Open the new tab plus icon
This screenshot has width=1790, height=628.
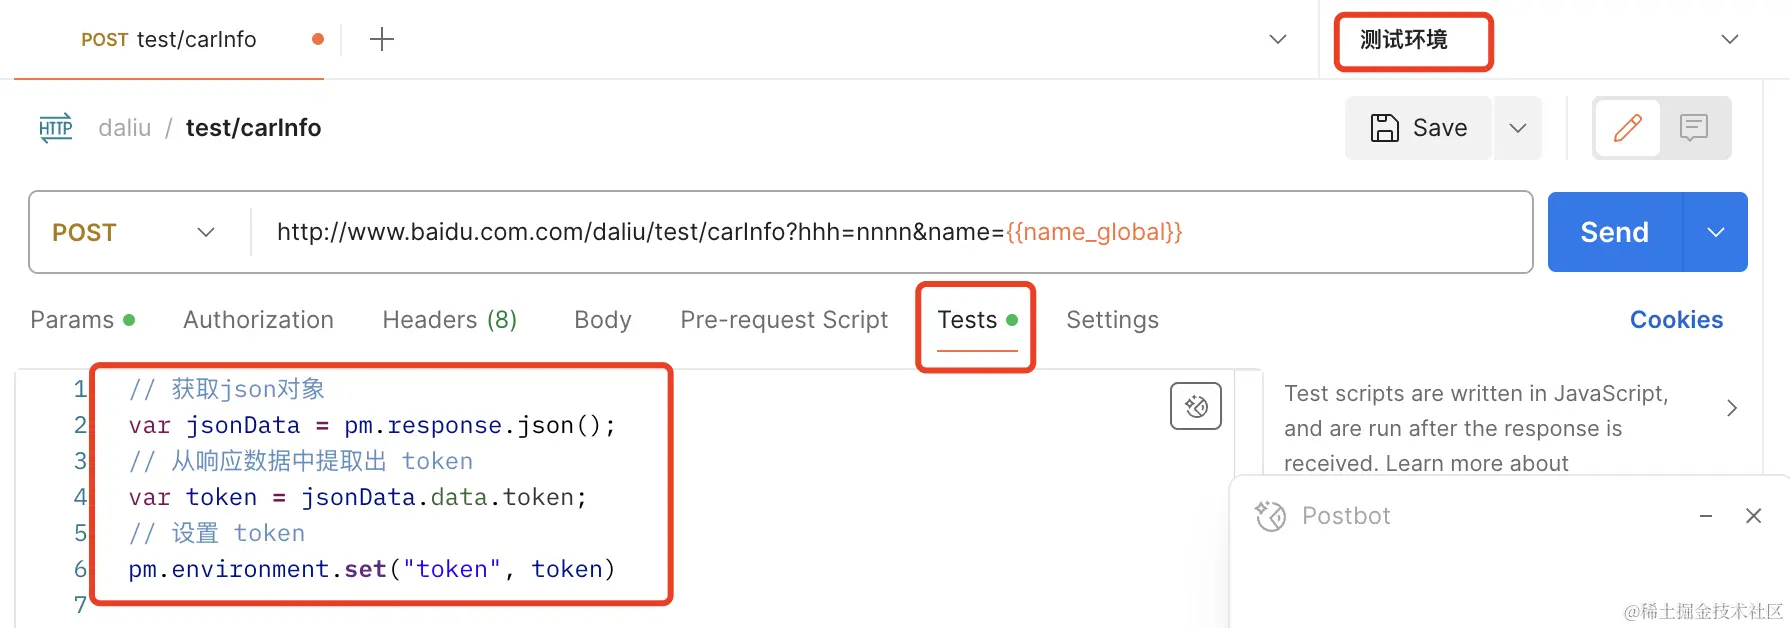point(382,40)
